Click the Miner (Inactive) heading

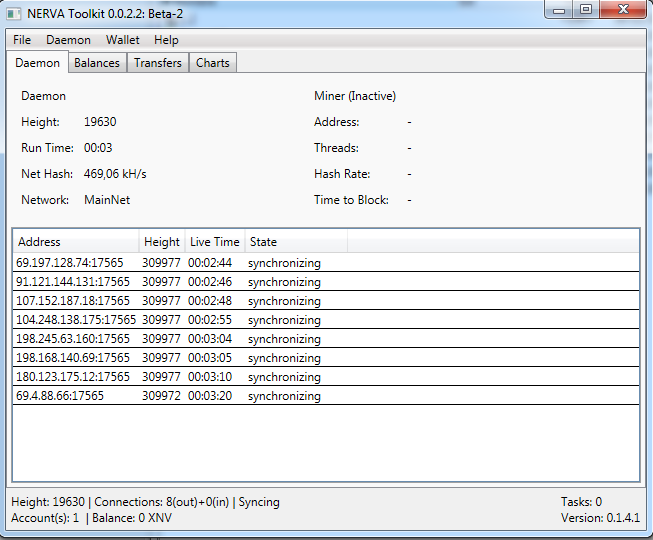click(355, 96)
